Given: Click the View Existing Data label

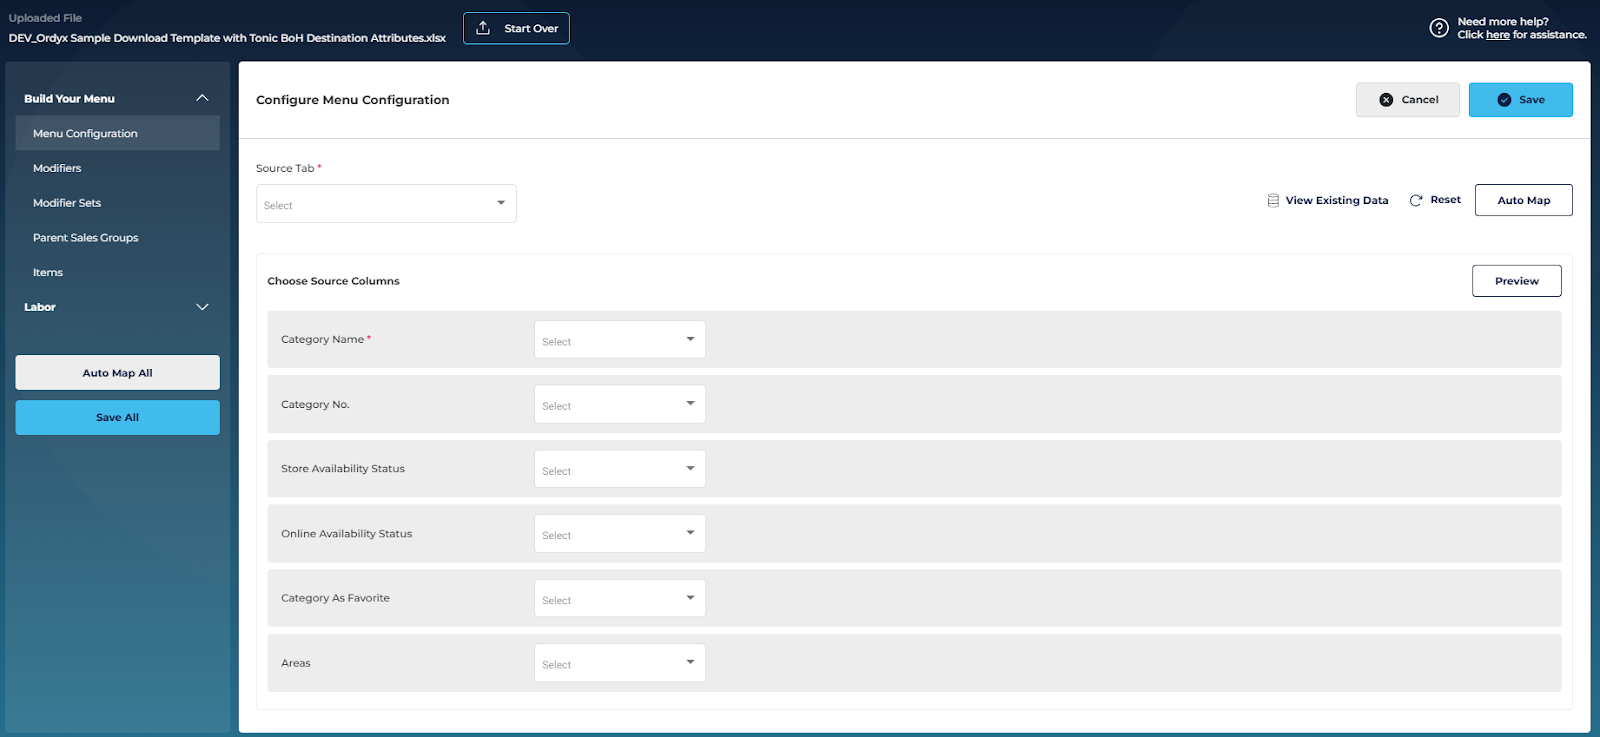Looking at the screenshot, I should click(1337, 201).
